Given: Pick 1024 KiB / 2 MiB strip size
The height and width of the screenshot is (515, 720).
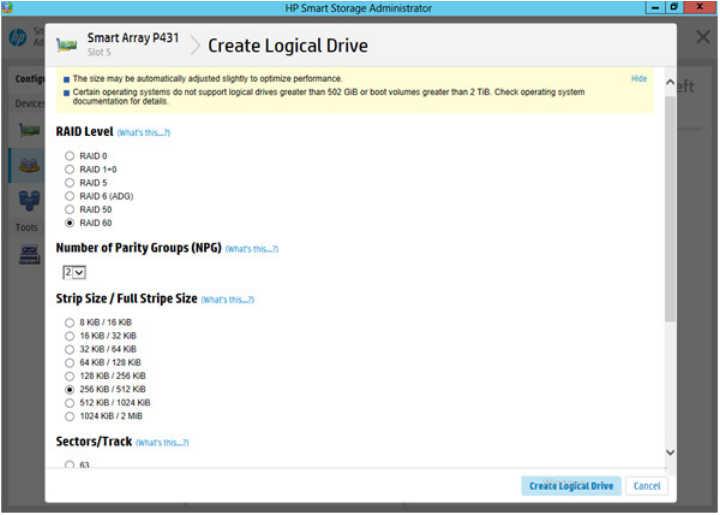Looking at the screenshot, I should click(69, 416).
